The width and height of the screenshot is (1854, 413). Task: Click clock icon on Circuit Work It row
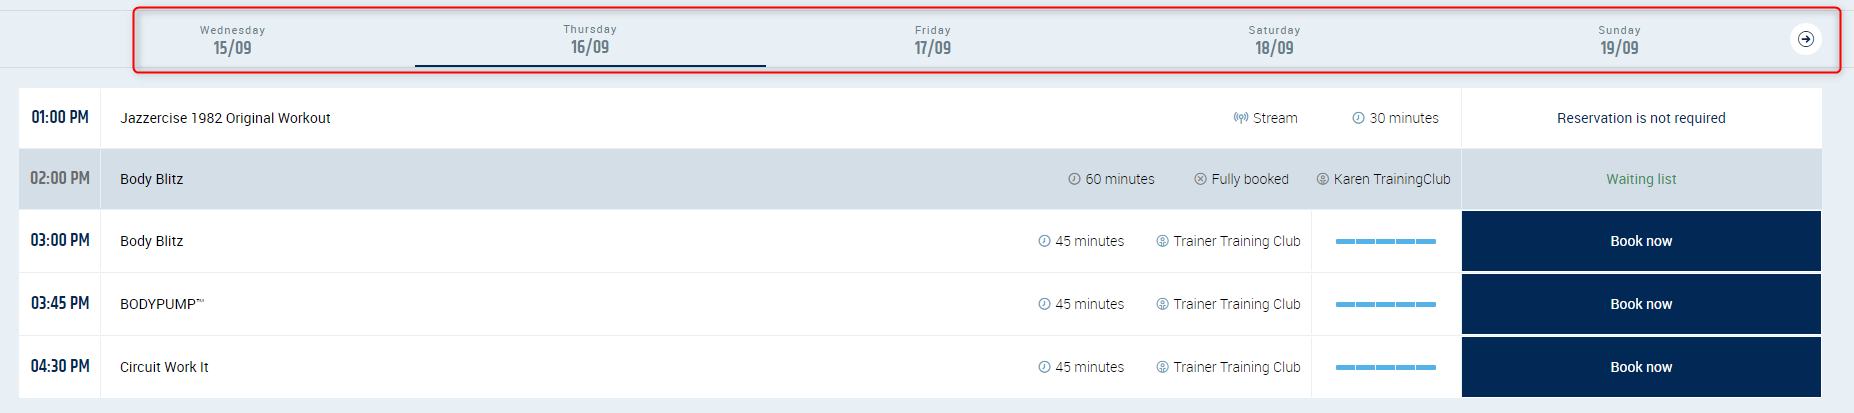click(x=1044, y=367)
